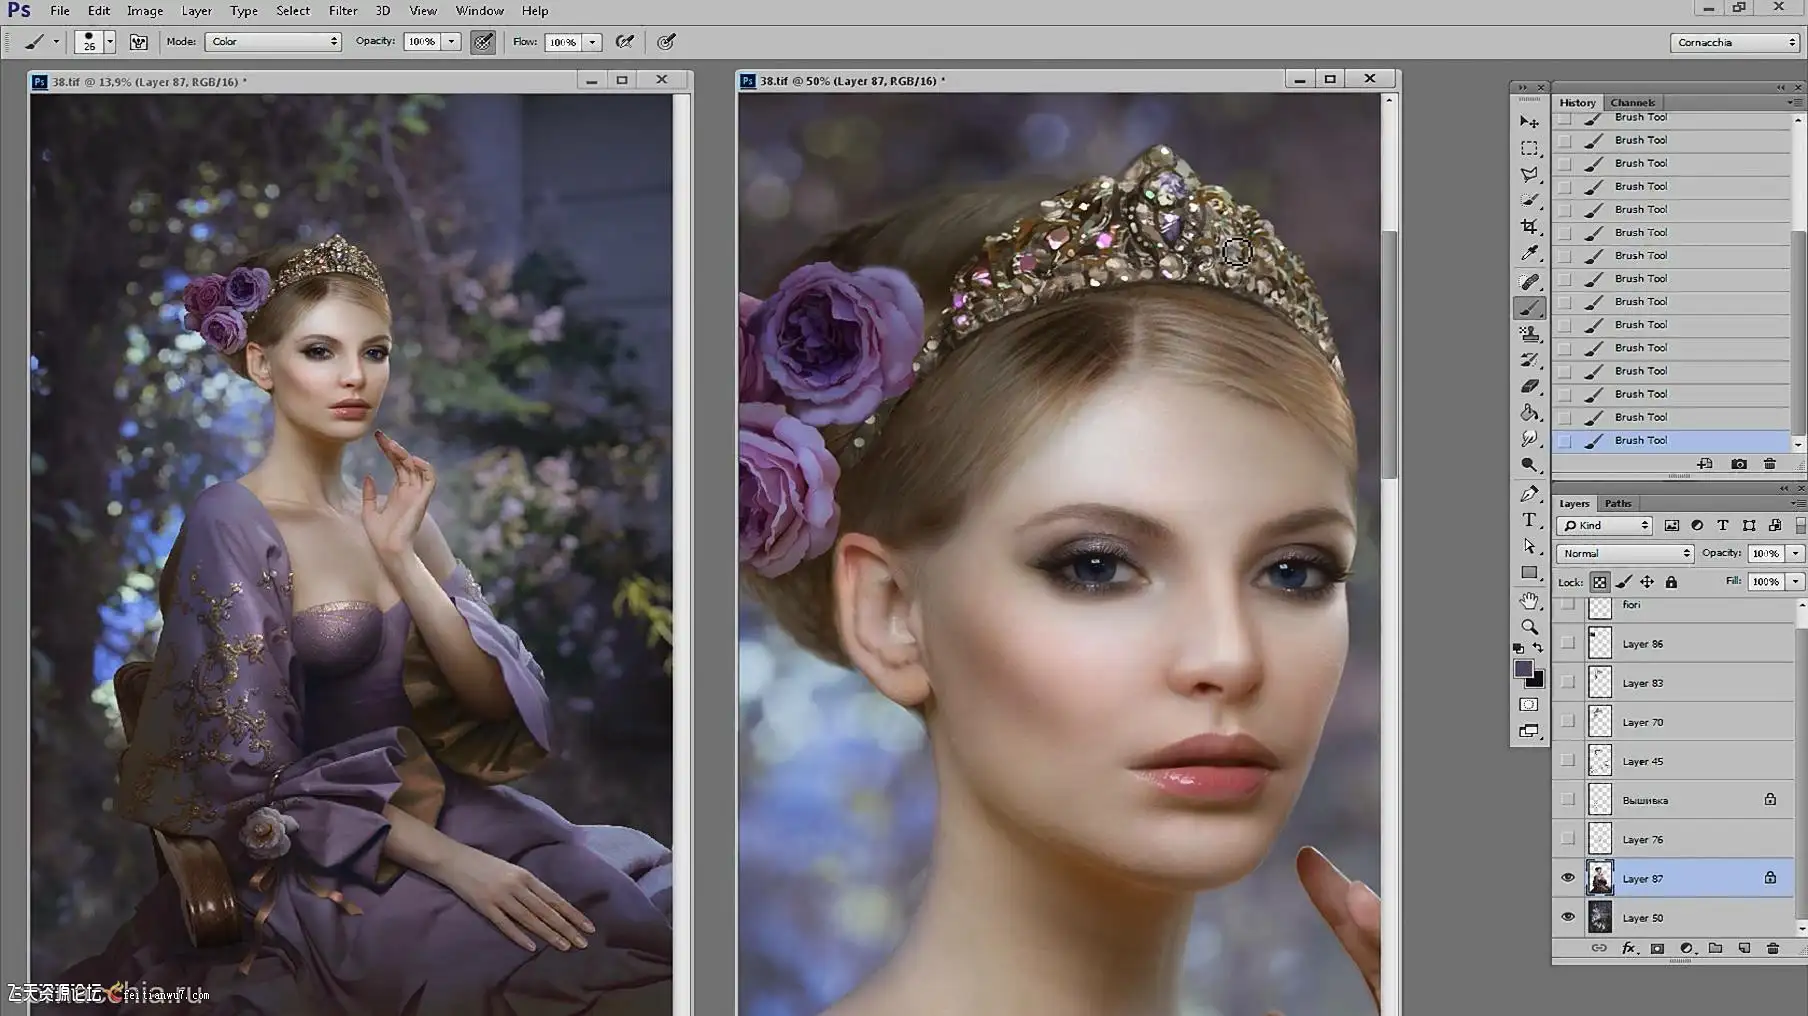Switch to the Channels tab

(1633, 102)
